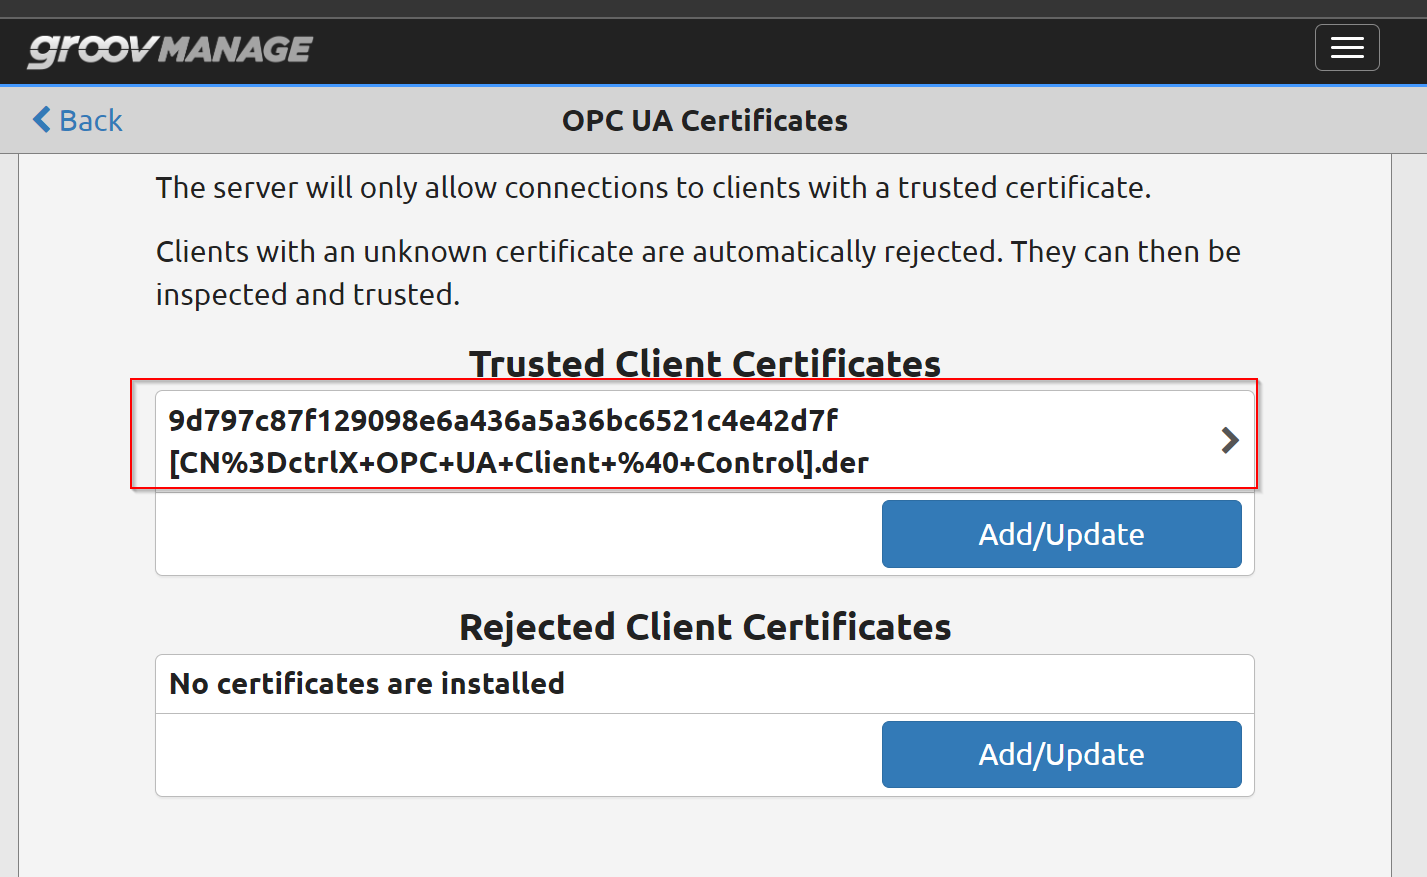Click the Rejected Client Certificates heading
This screenshot has height=877, width=1427.
point(705,627)
